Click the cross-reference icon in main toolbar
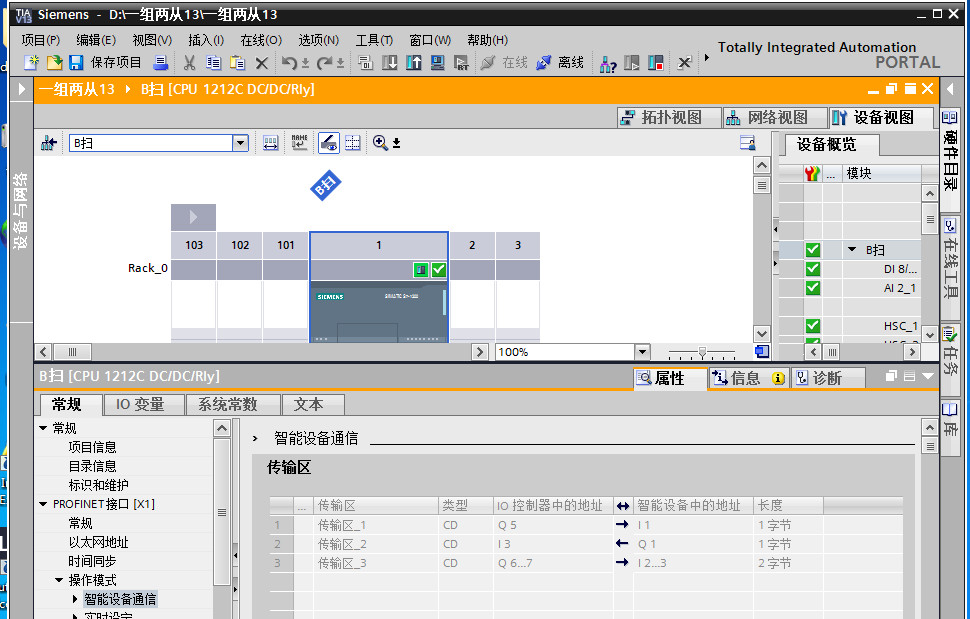The height and width of the screenshot is (619, 970). (684, 62)
